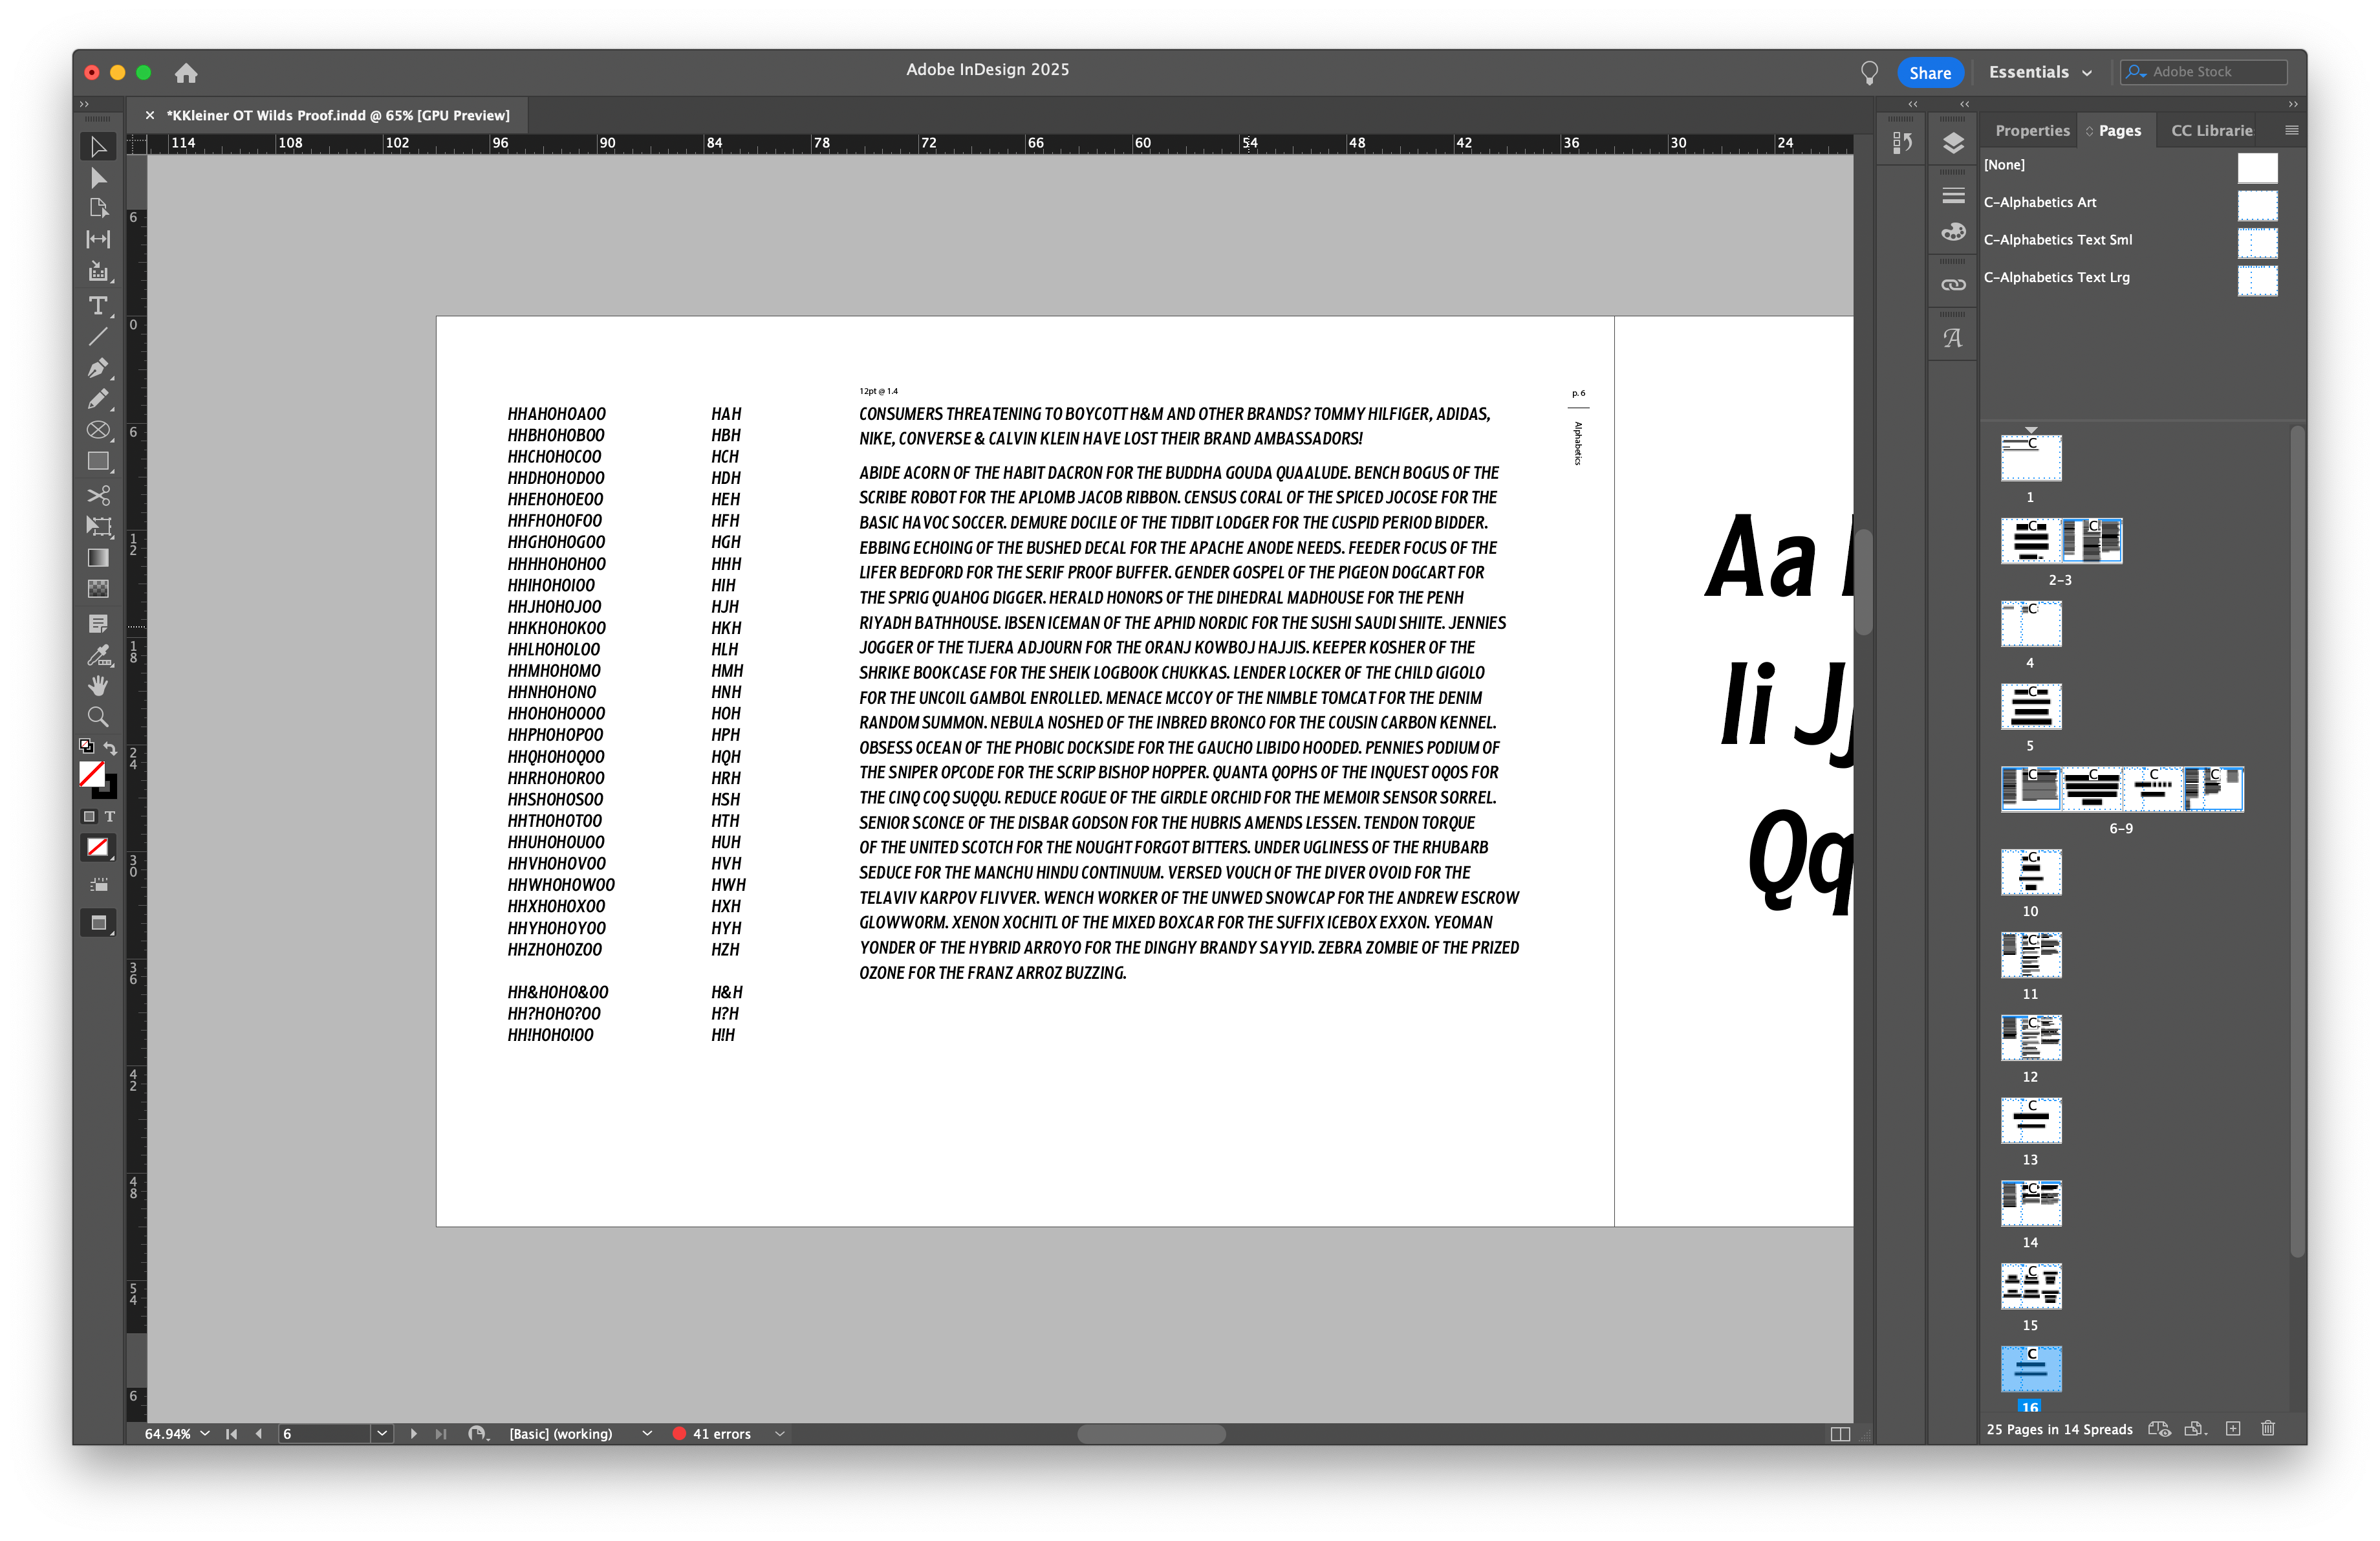
Task: Go to next page arrow
Action: point(413,1433)
